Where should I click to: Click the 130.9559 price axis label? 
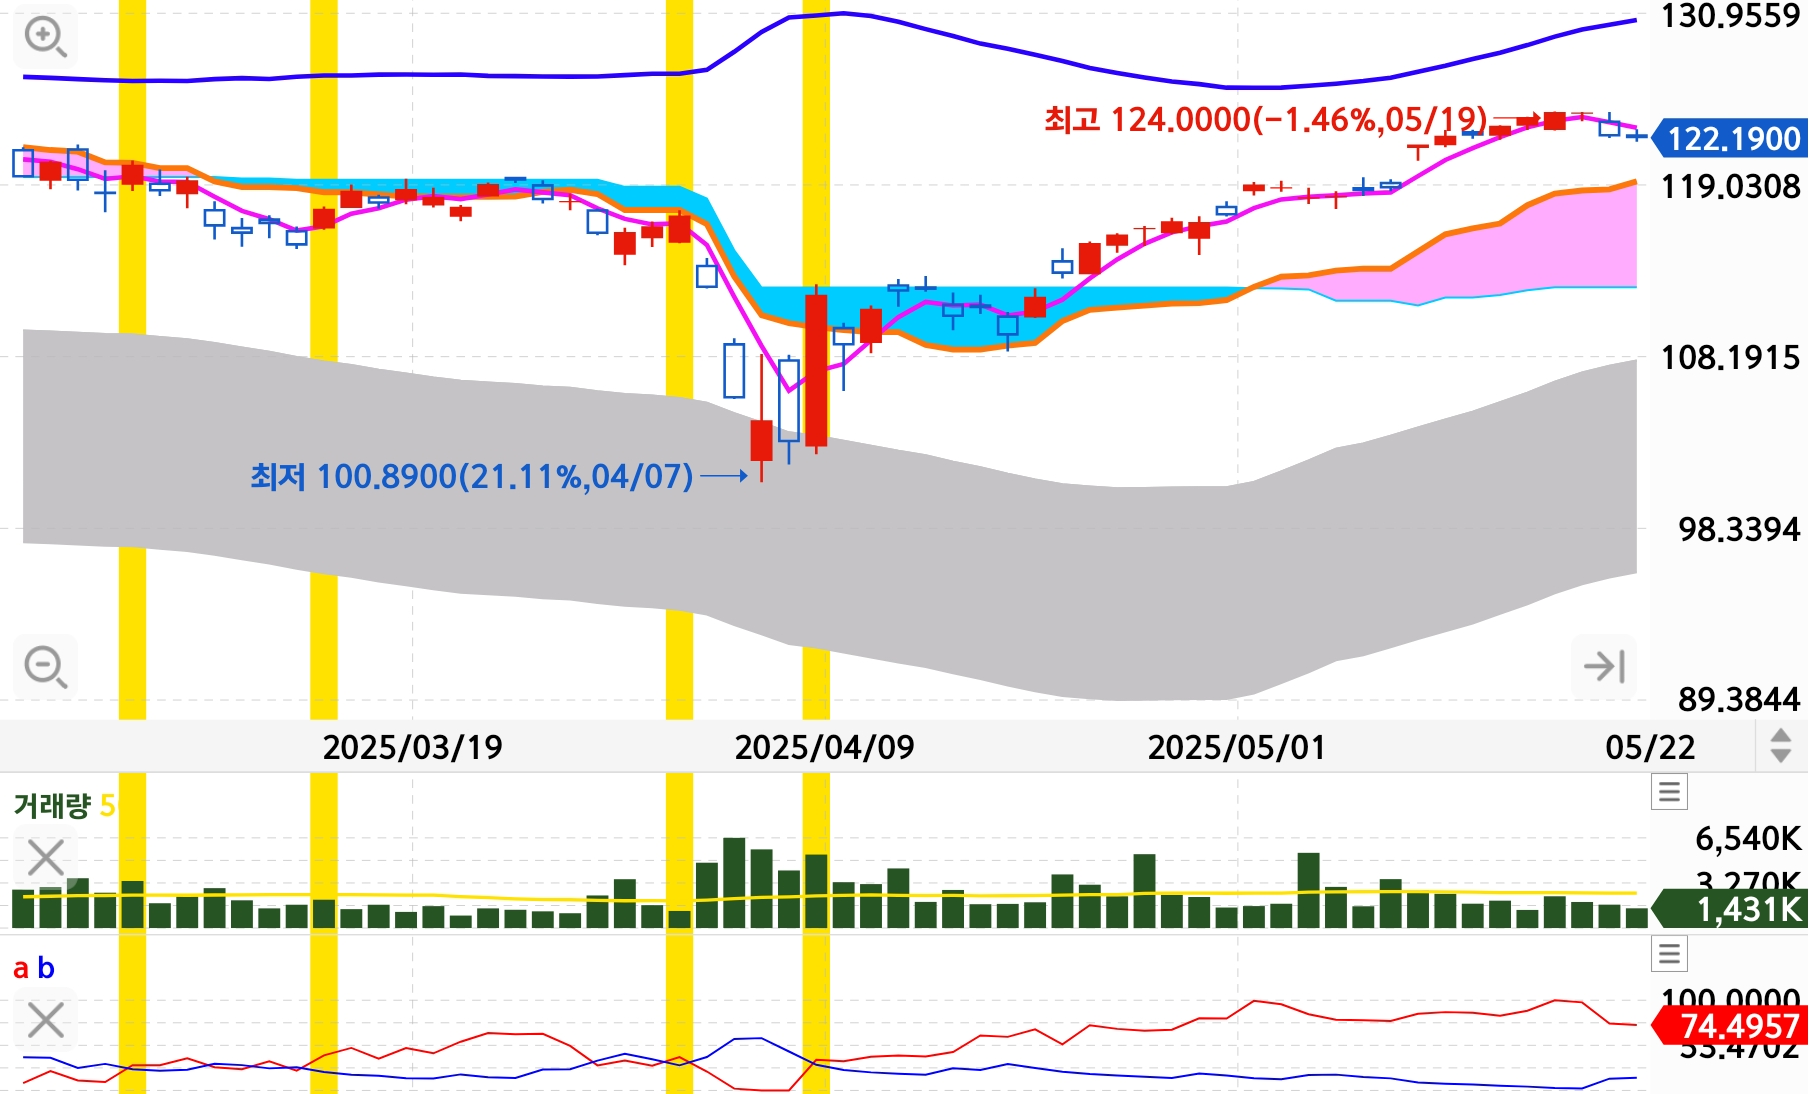1730,16
